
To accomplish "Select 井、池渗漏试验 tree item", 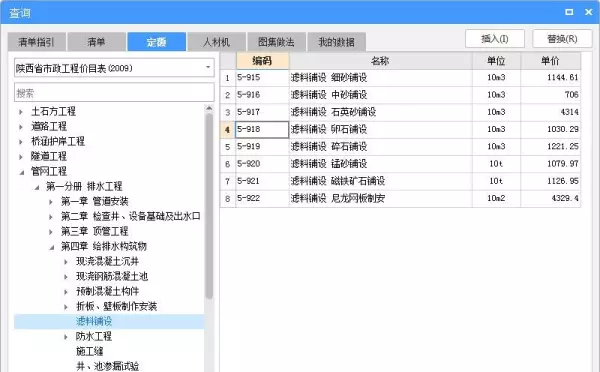I will pyautogui.click(x=108, y=366).
